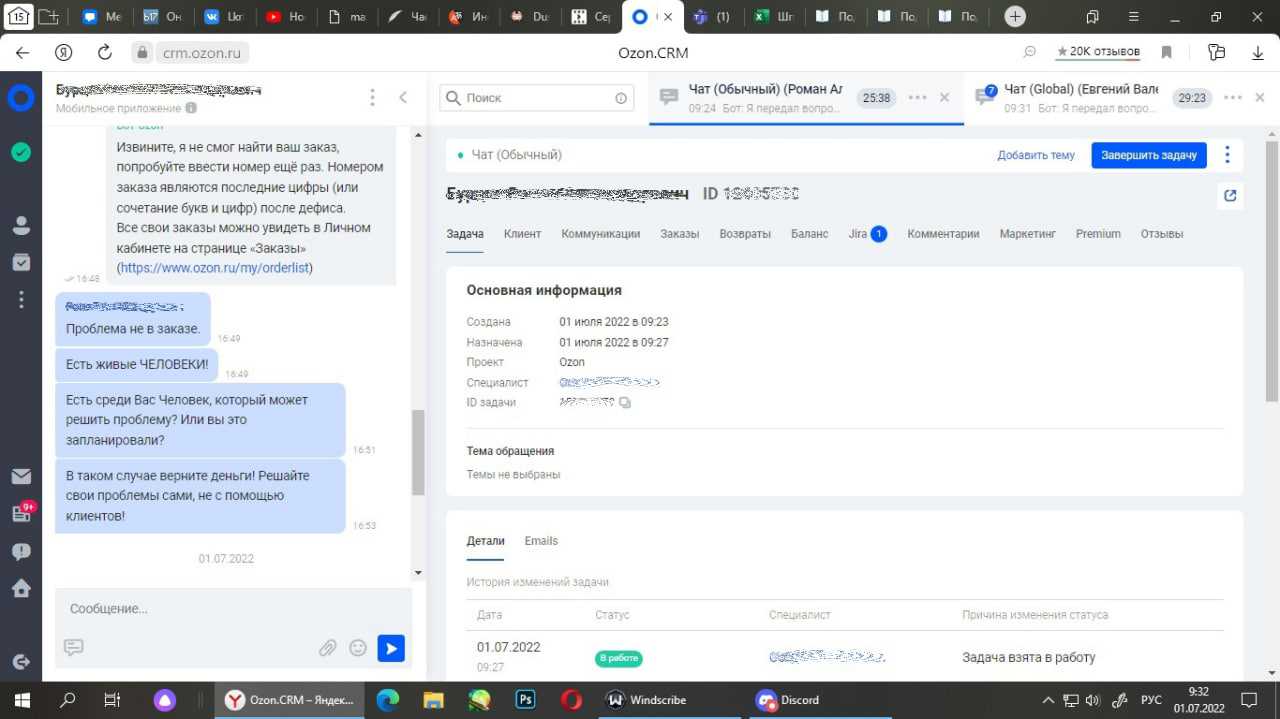Image resolution: width=1280 pixels, height=719 pixels.
Task: Attach a file with the paperclip icon
Action: (x=328, y=648)
